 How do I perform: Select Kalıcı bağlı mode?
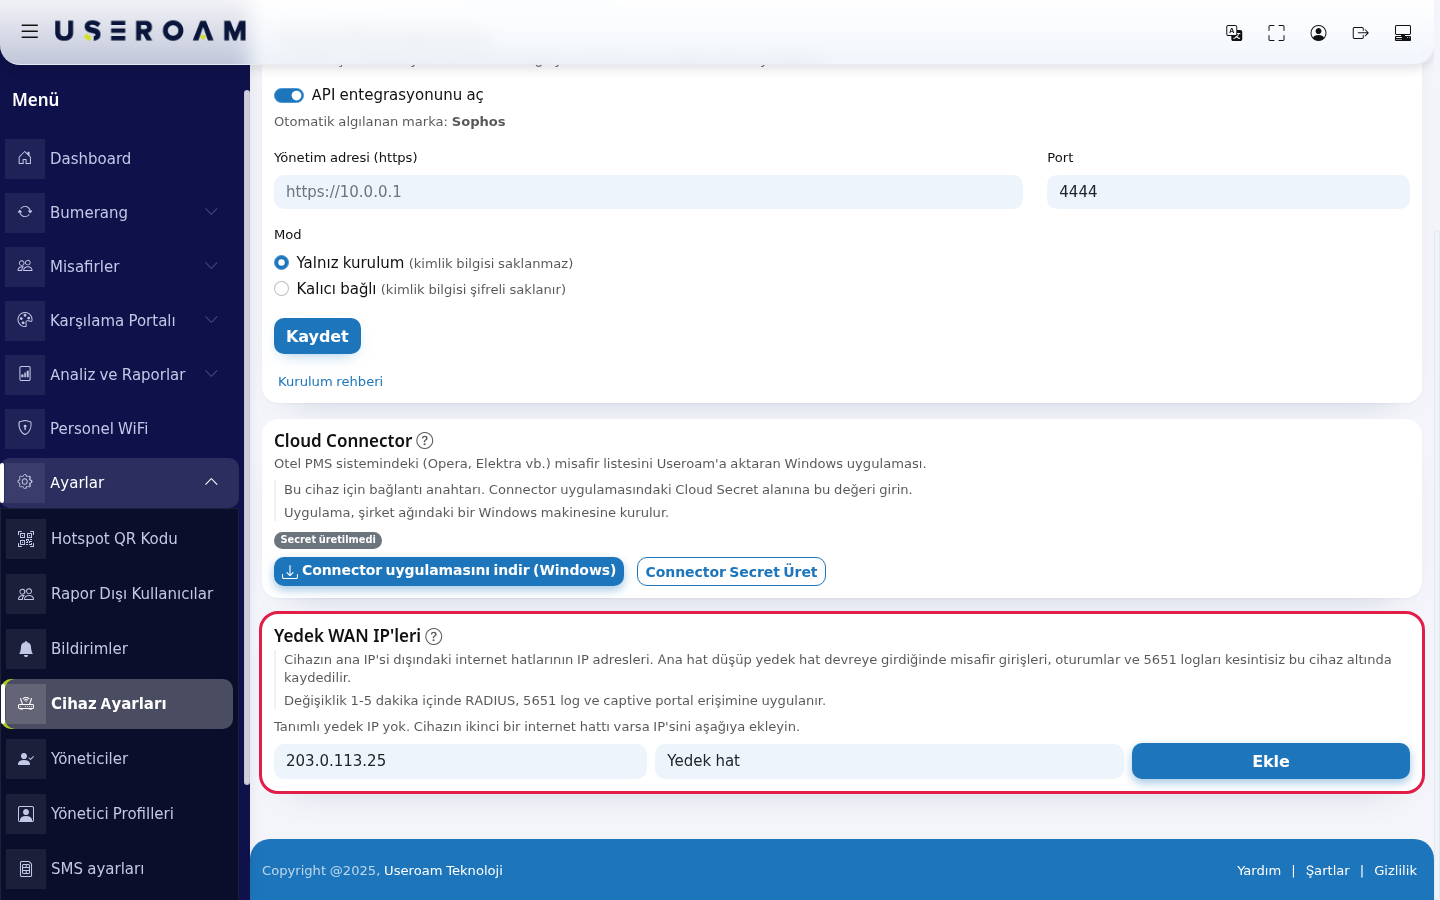[x=282, y=289]
